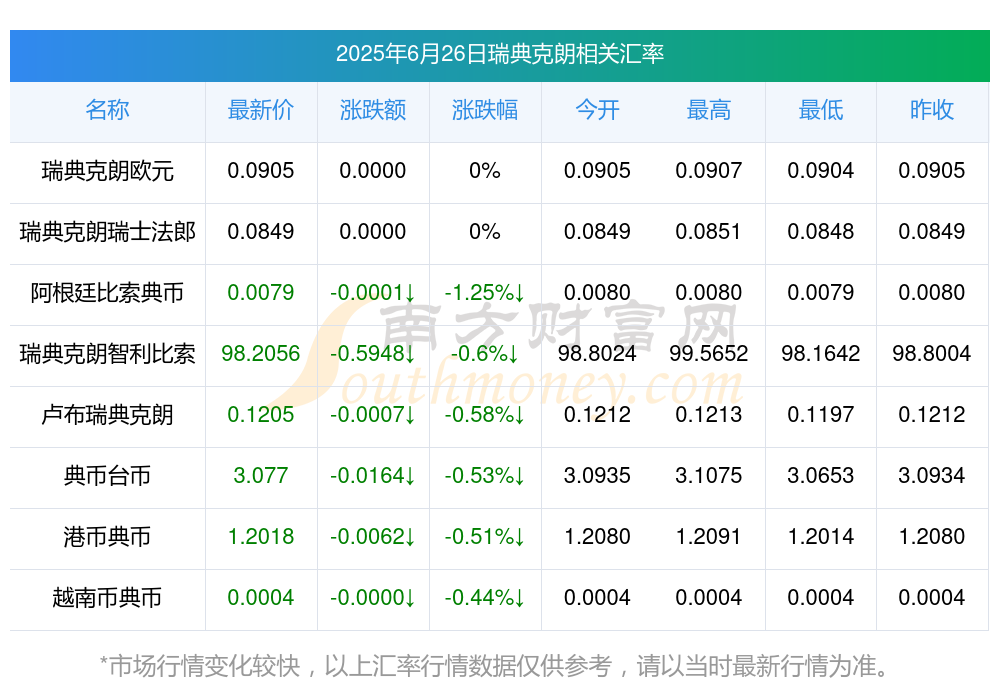Select the 典币台币 row name

(107, 476)
